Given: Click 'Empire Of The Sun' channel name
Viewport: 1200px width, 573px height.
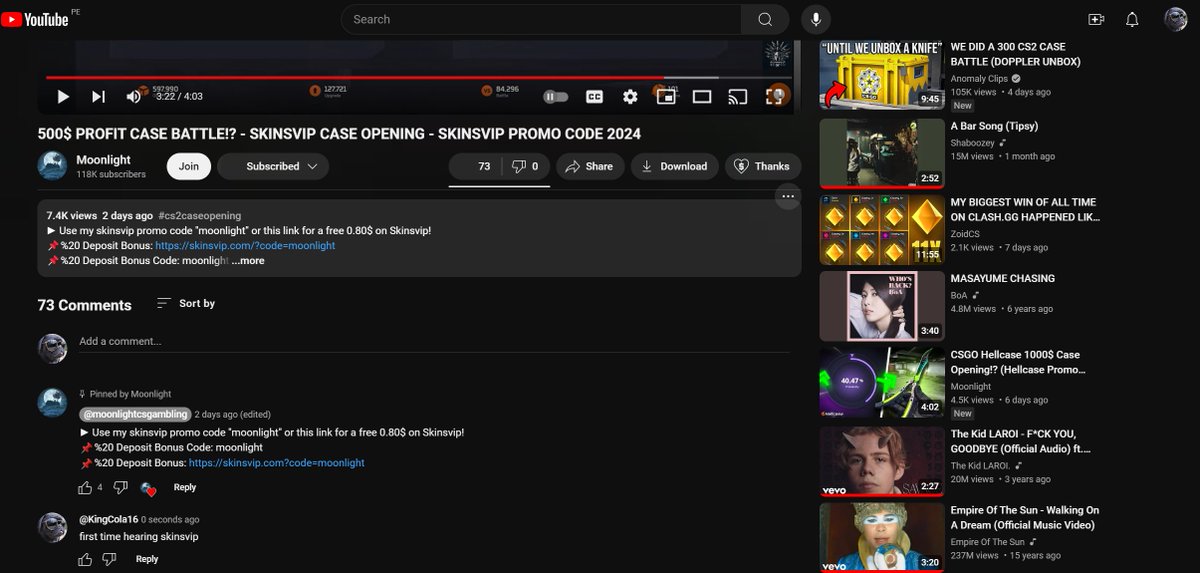Looking at the screenshot, I should pos(990,541).
